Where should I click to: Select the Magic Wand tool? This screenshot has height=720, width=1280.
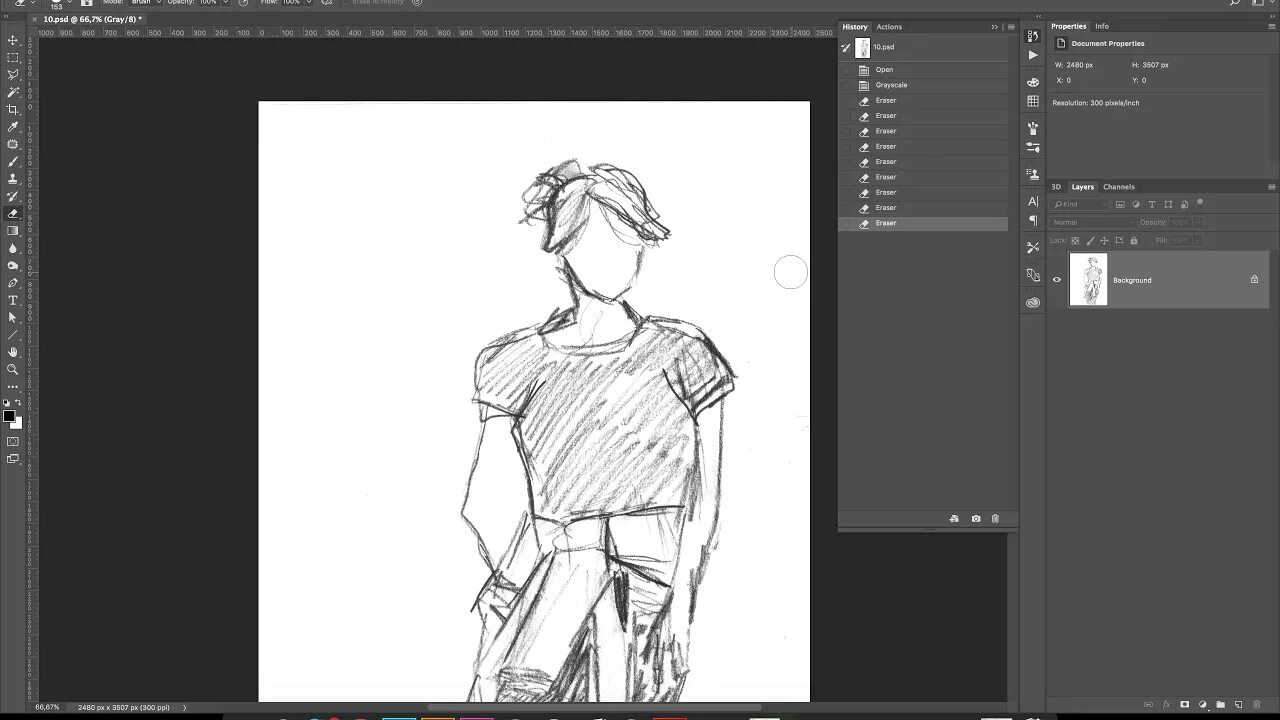coord(13,92)
